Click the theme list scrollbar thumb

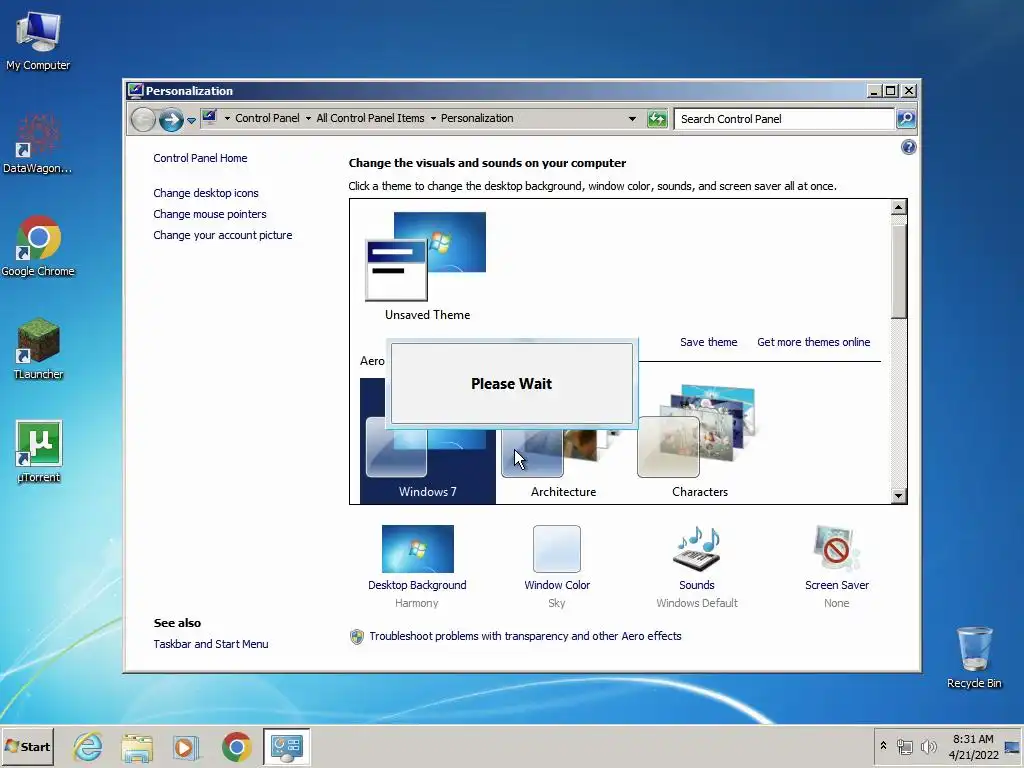[x=899, y=270]
